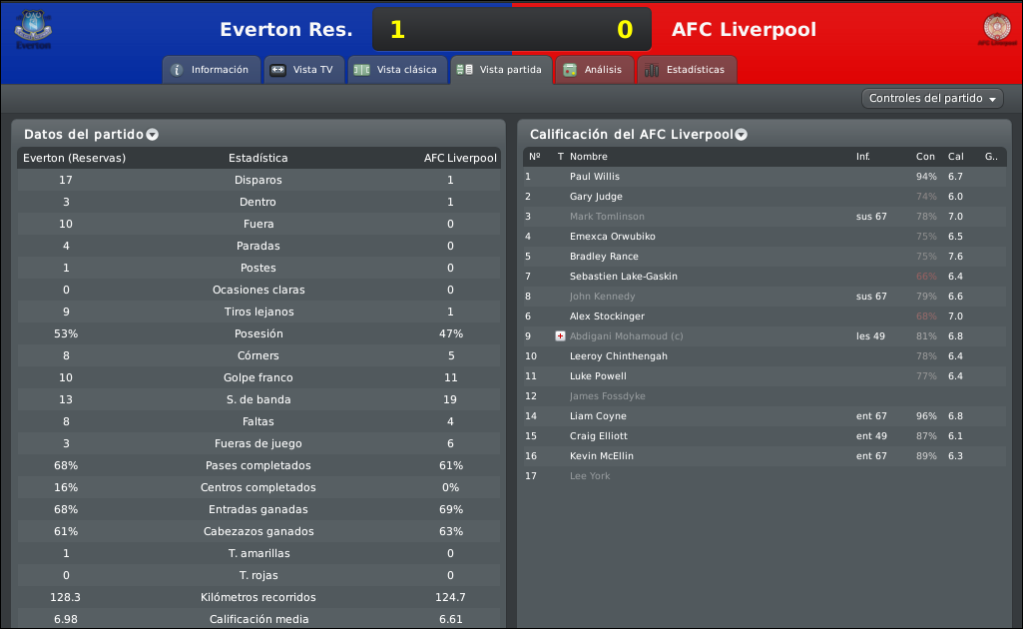This screenshot has height=629, width=1023.
Task: Expand the Datos del partido dropdown arrow
Action: coord(152,134)
